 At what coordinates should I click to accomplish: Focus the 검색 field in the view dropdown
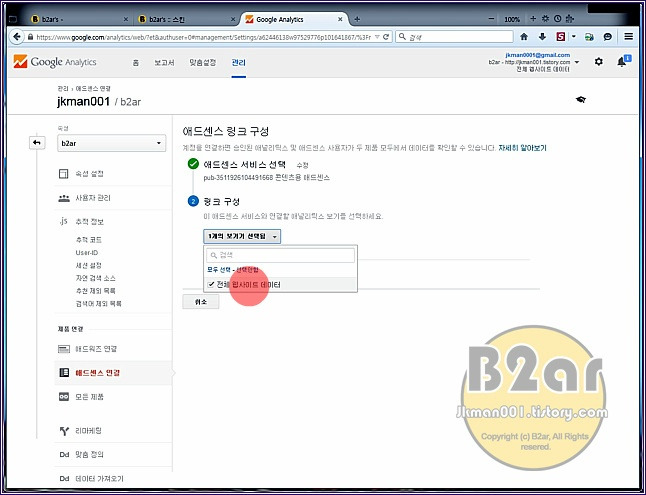coord(280,255)
